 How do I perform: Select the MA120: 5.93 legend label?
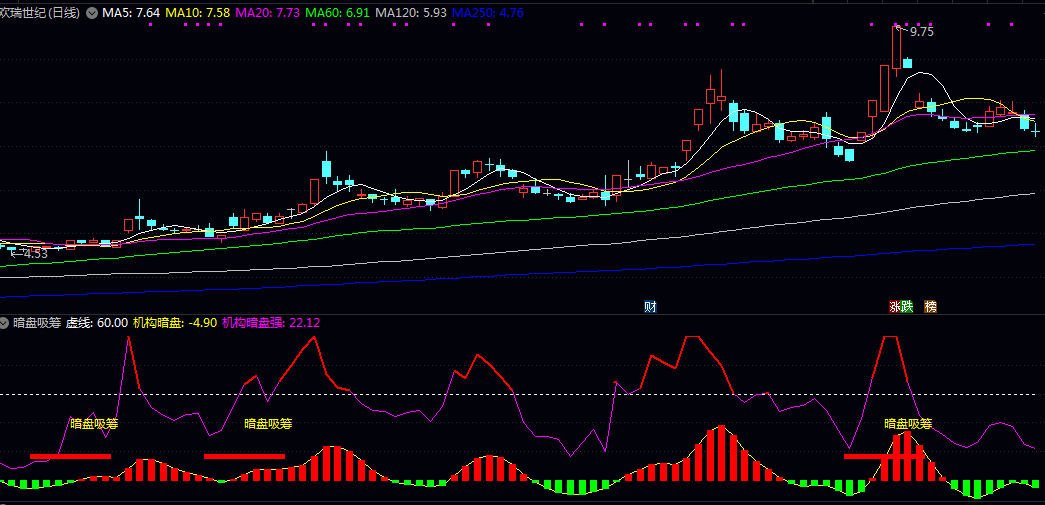pos(411,13)
